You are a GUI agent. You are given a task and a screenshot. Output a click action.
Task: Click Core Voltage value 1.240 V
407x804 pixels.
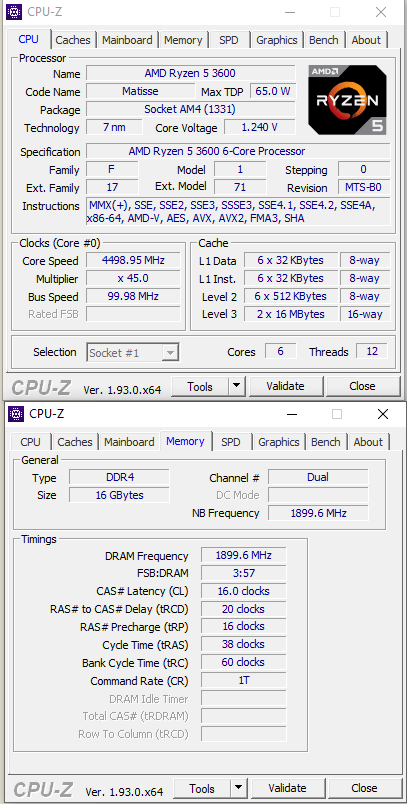pyautogui.click(x=260, y=127)
